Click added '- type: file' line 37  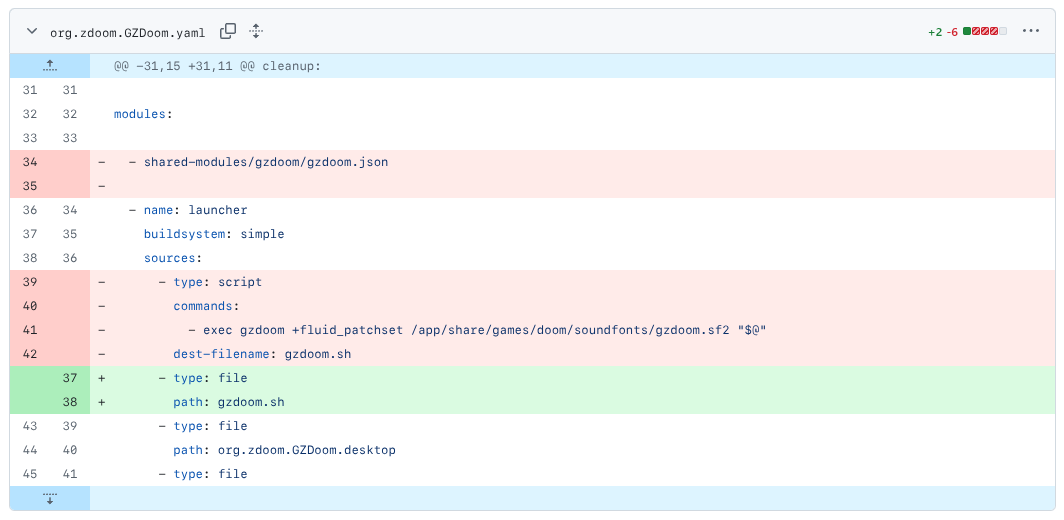coord(573,378)
